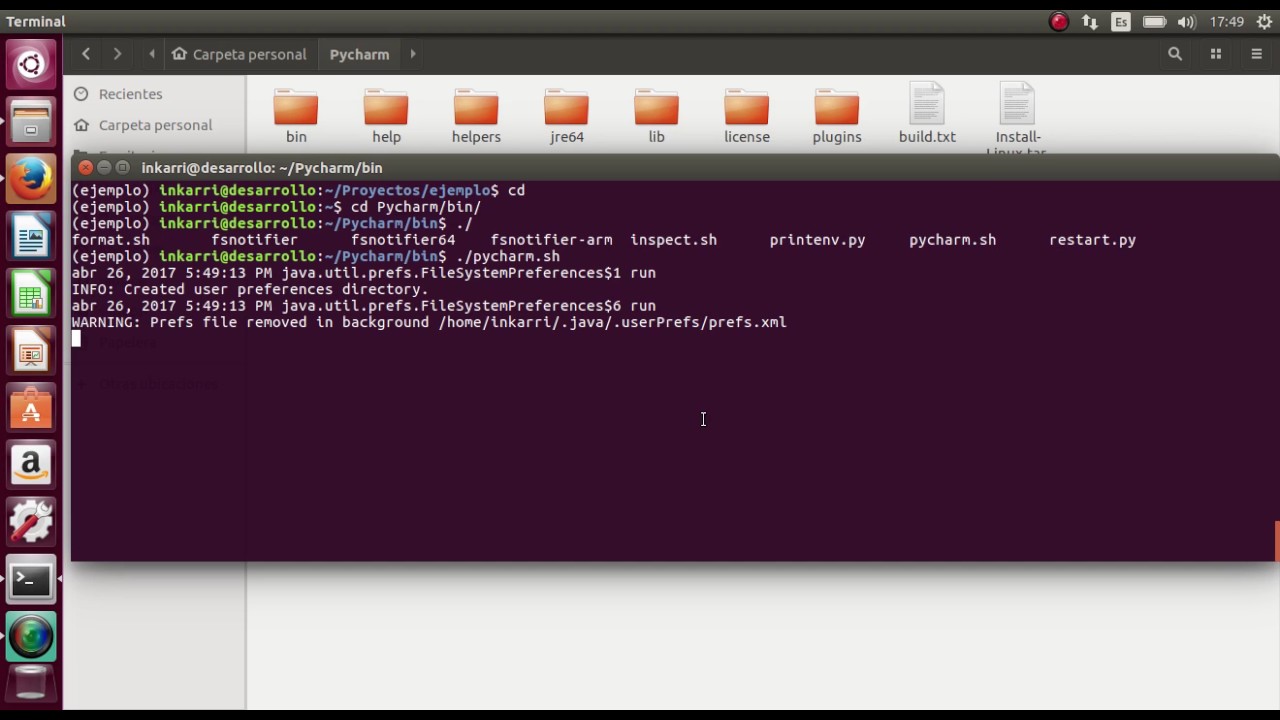Select the Pycharm path bar segment
The image size is (1280, 720).
pyautogui.click(x=359, y=54)
